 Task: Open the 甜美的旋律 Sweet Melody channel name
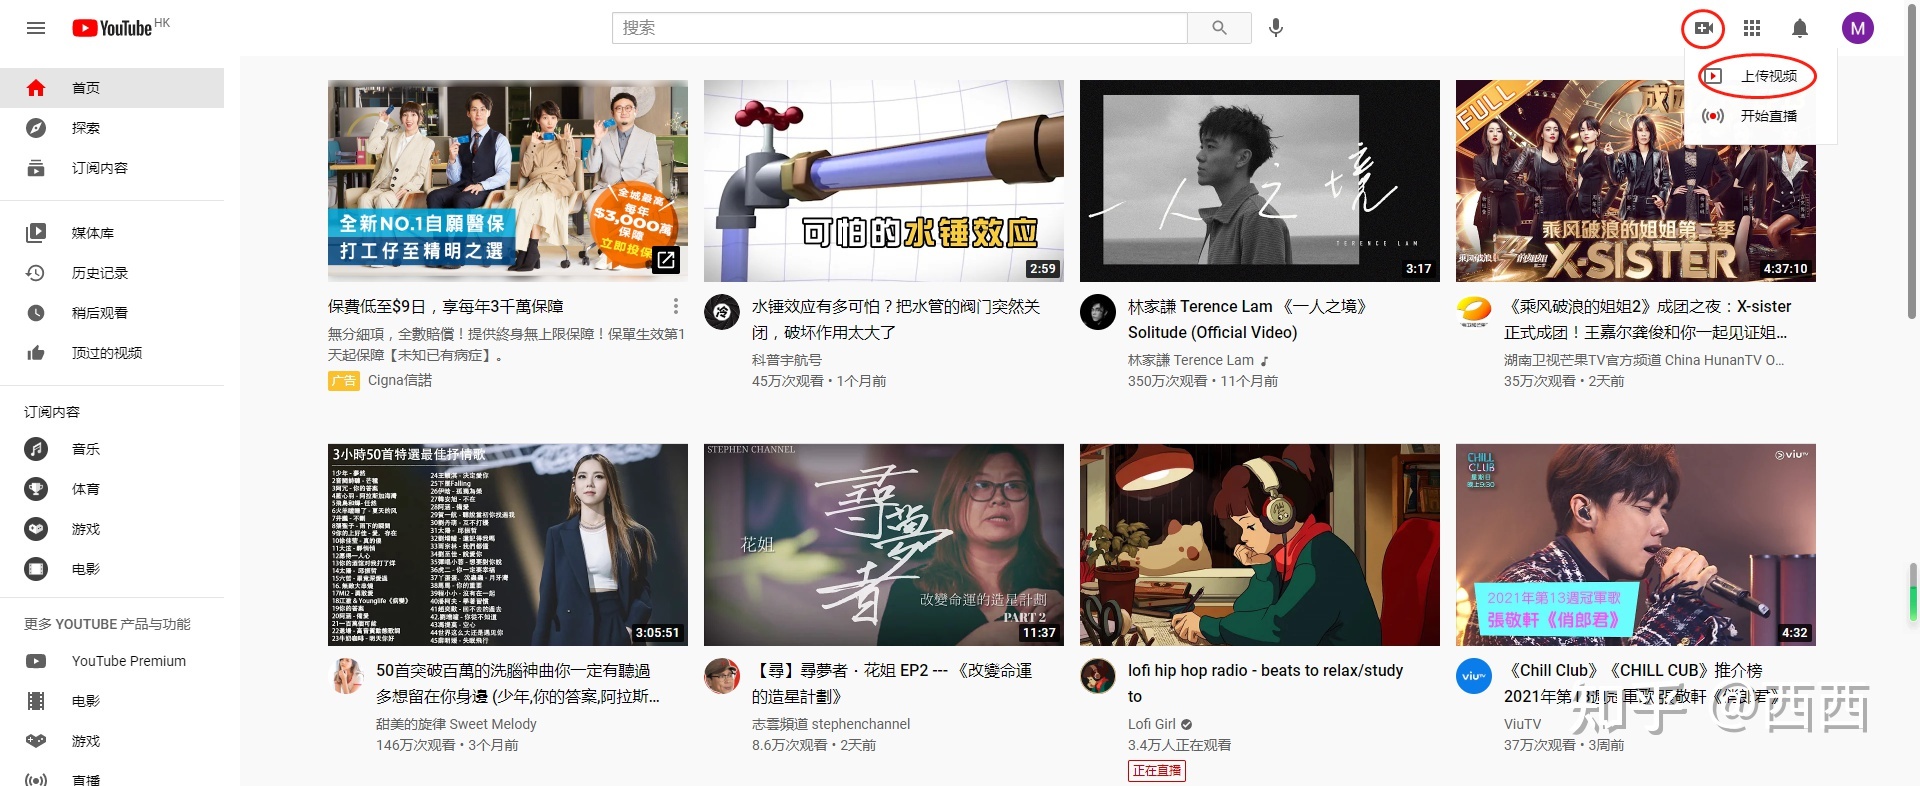456,724
